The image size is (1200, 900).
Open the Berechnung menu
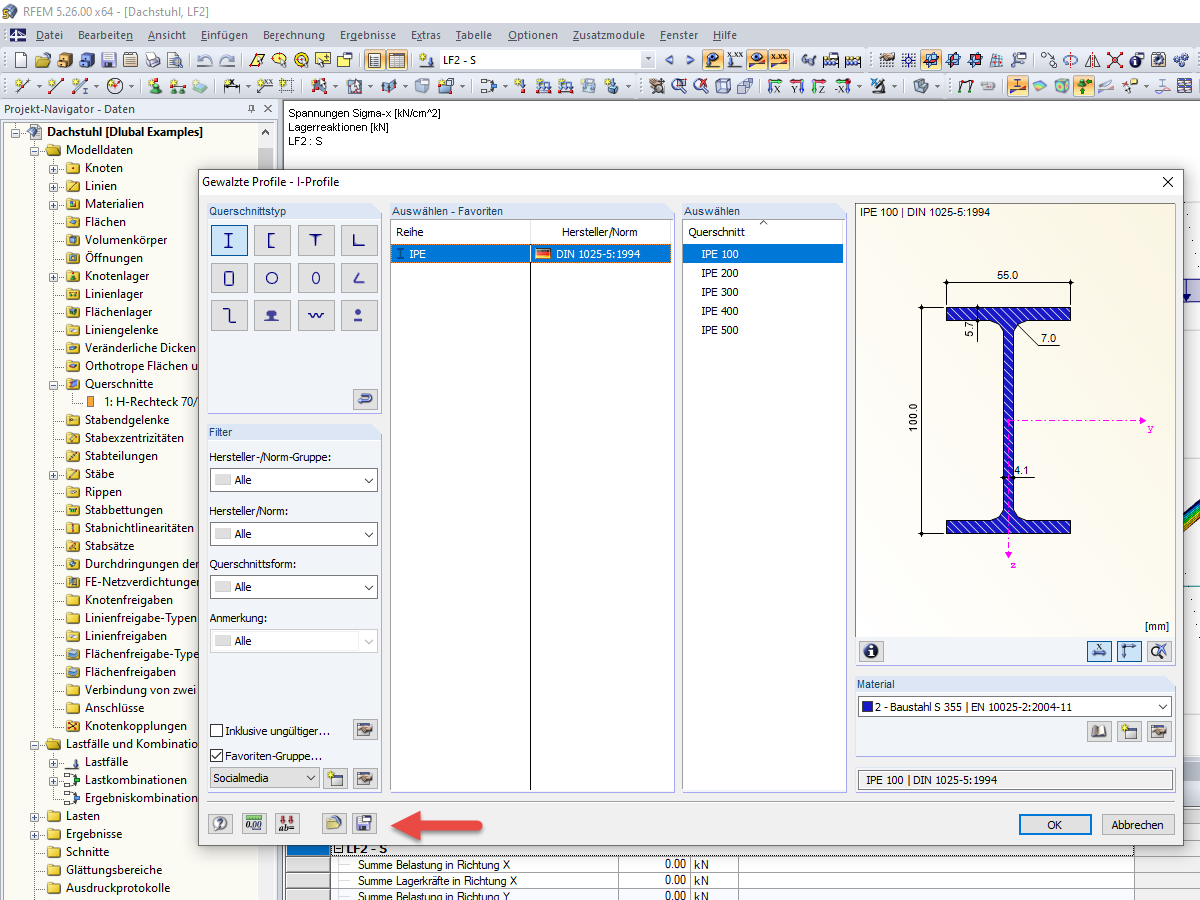294,35
